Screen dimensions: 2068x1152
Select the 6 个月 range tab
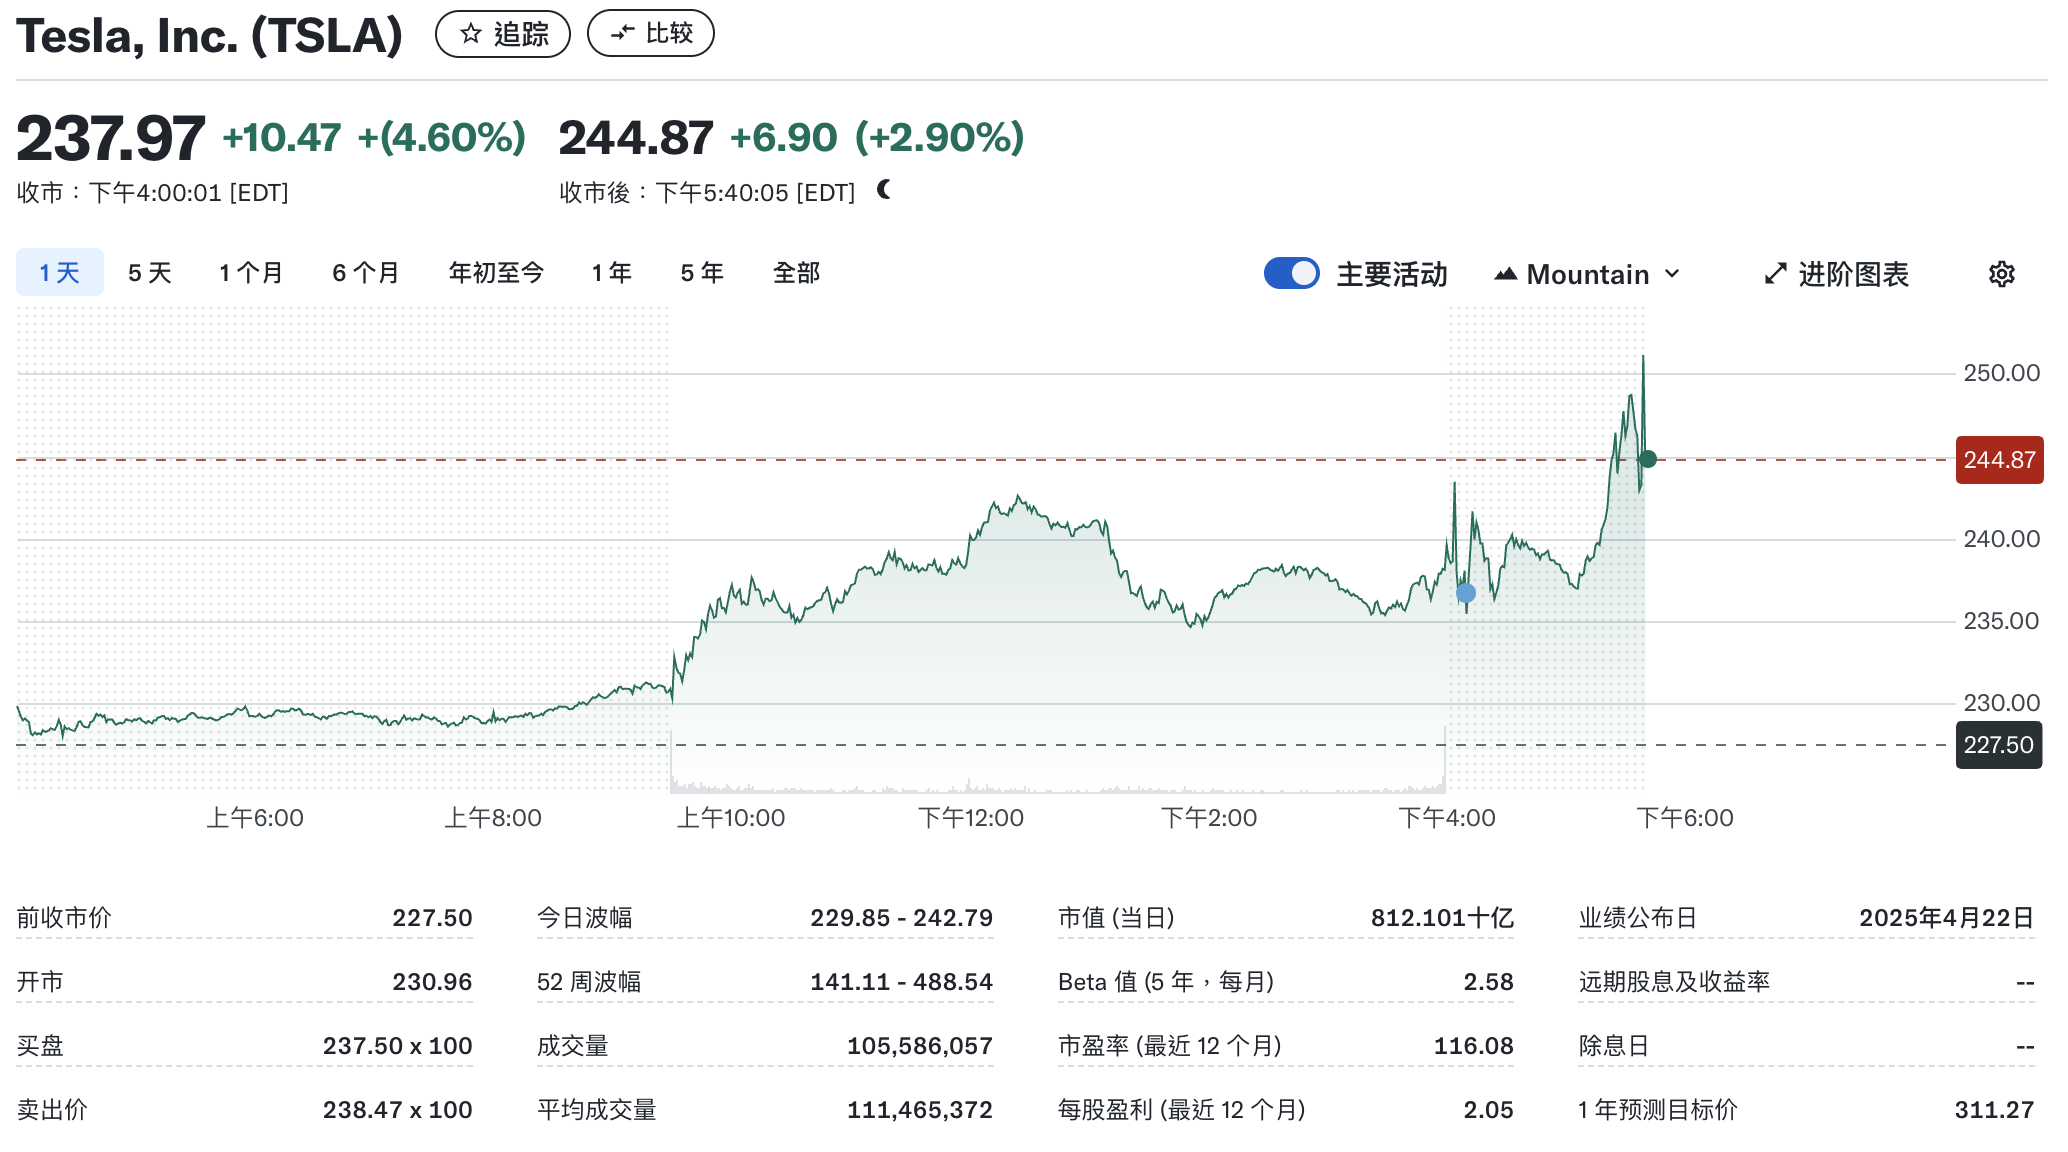(366, 272)
